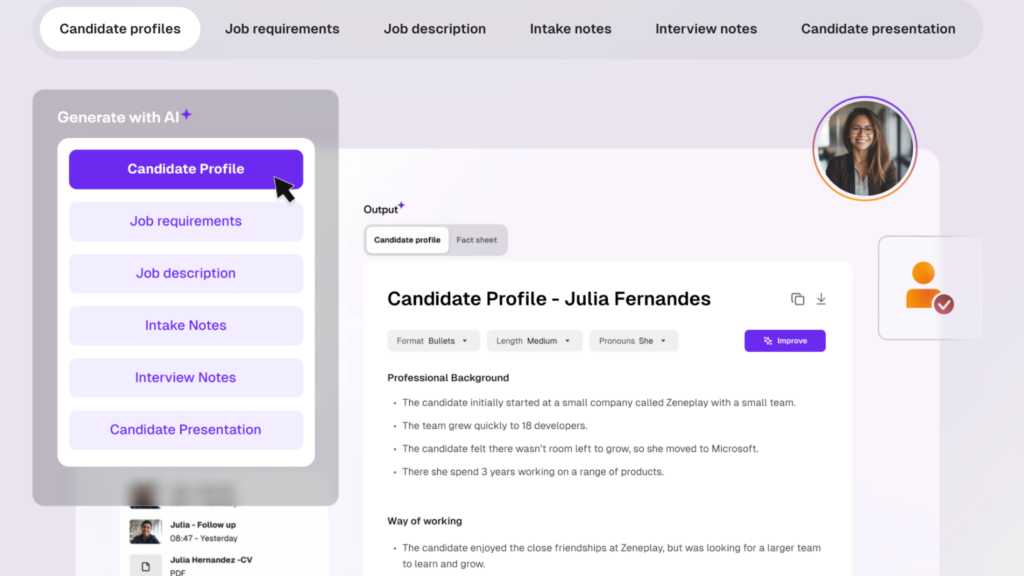The height and width of the screenshot is (576, 1024).
Task: Go to the Interview notes top tab
Action: (706, 29)
